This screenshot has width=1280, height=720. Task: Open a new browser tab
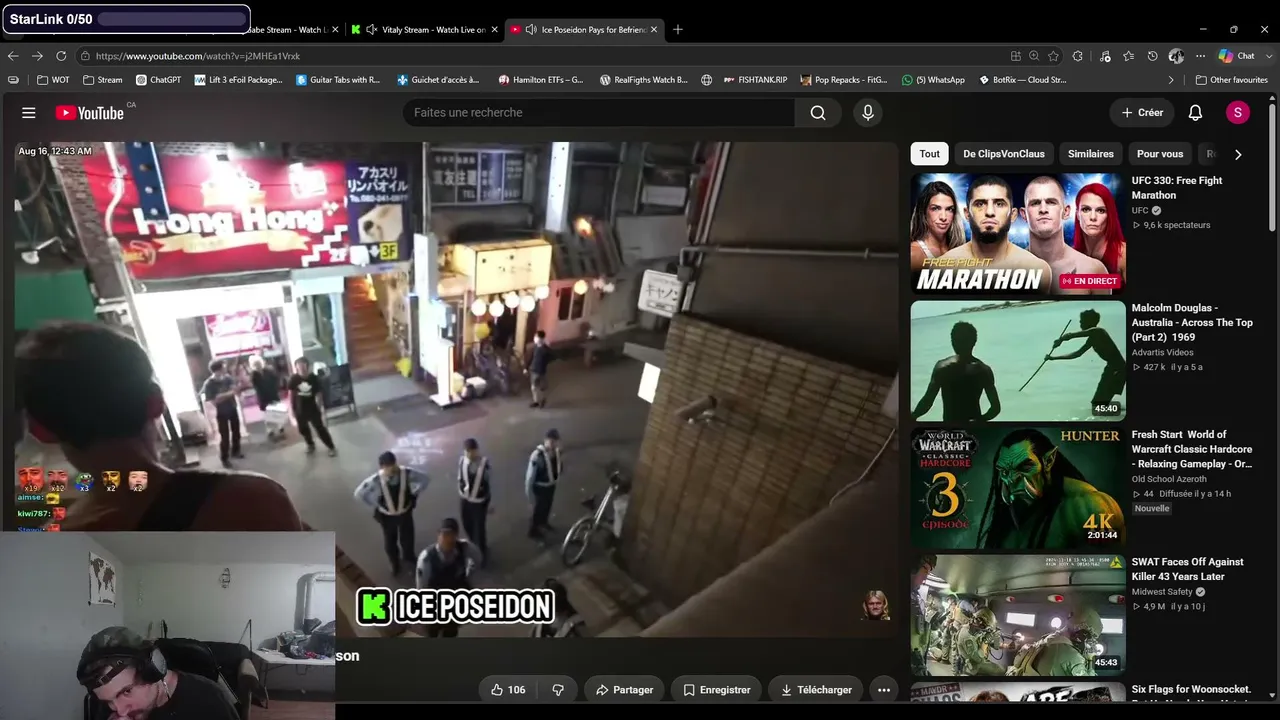678,30
